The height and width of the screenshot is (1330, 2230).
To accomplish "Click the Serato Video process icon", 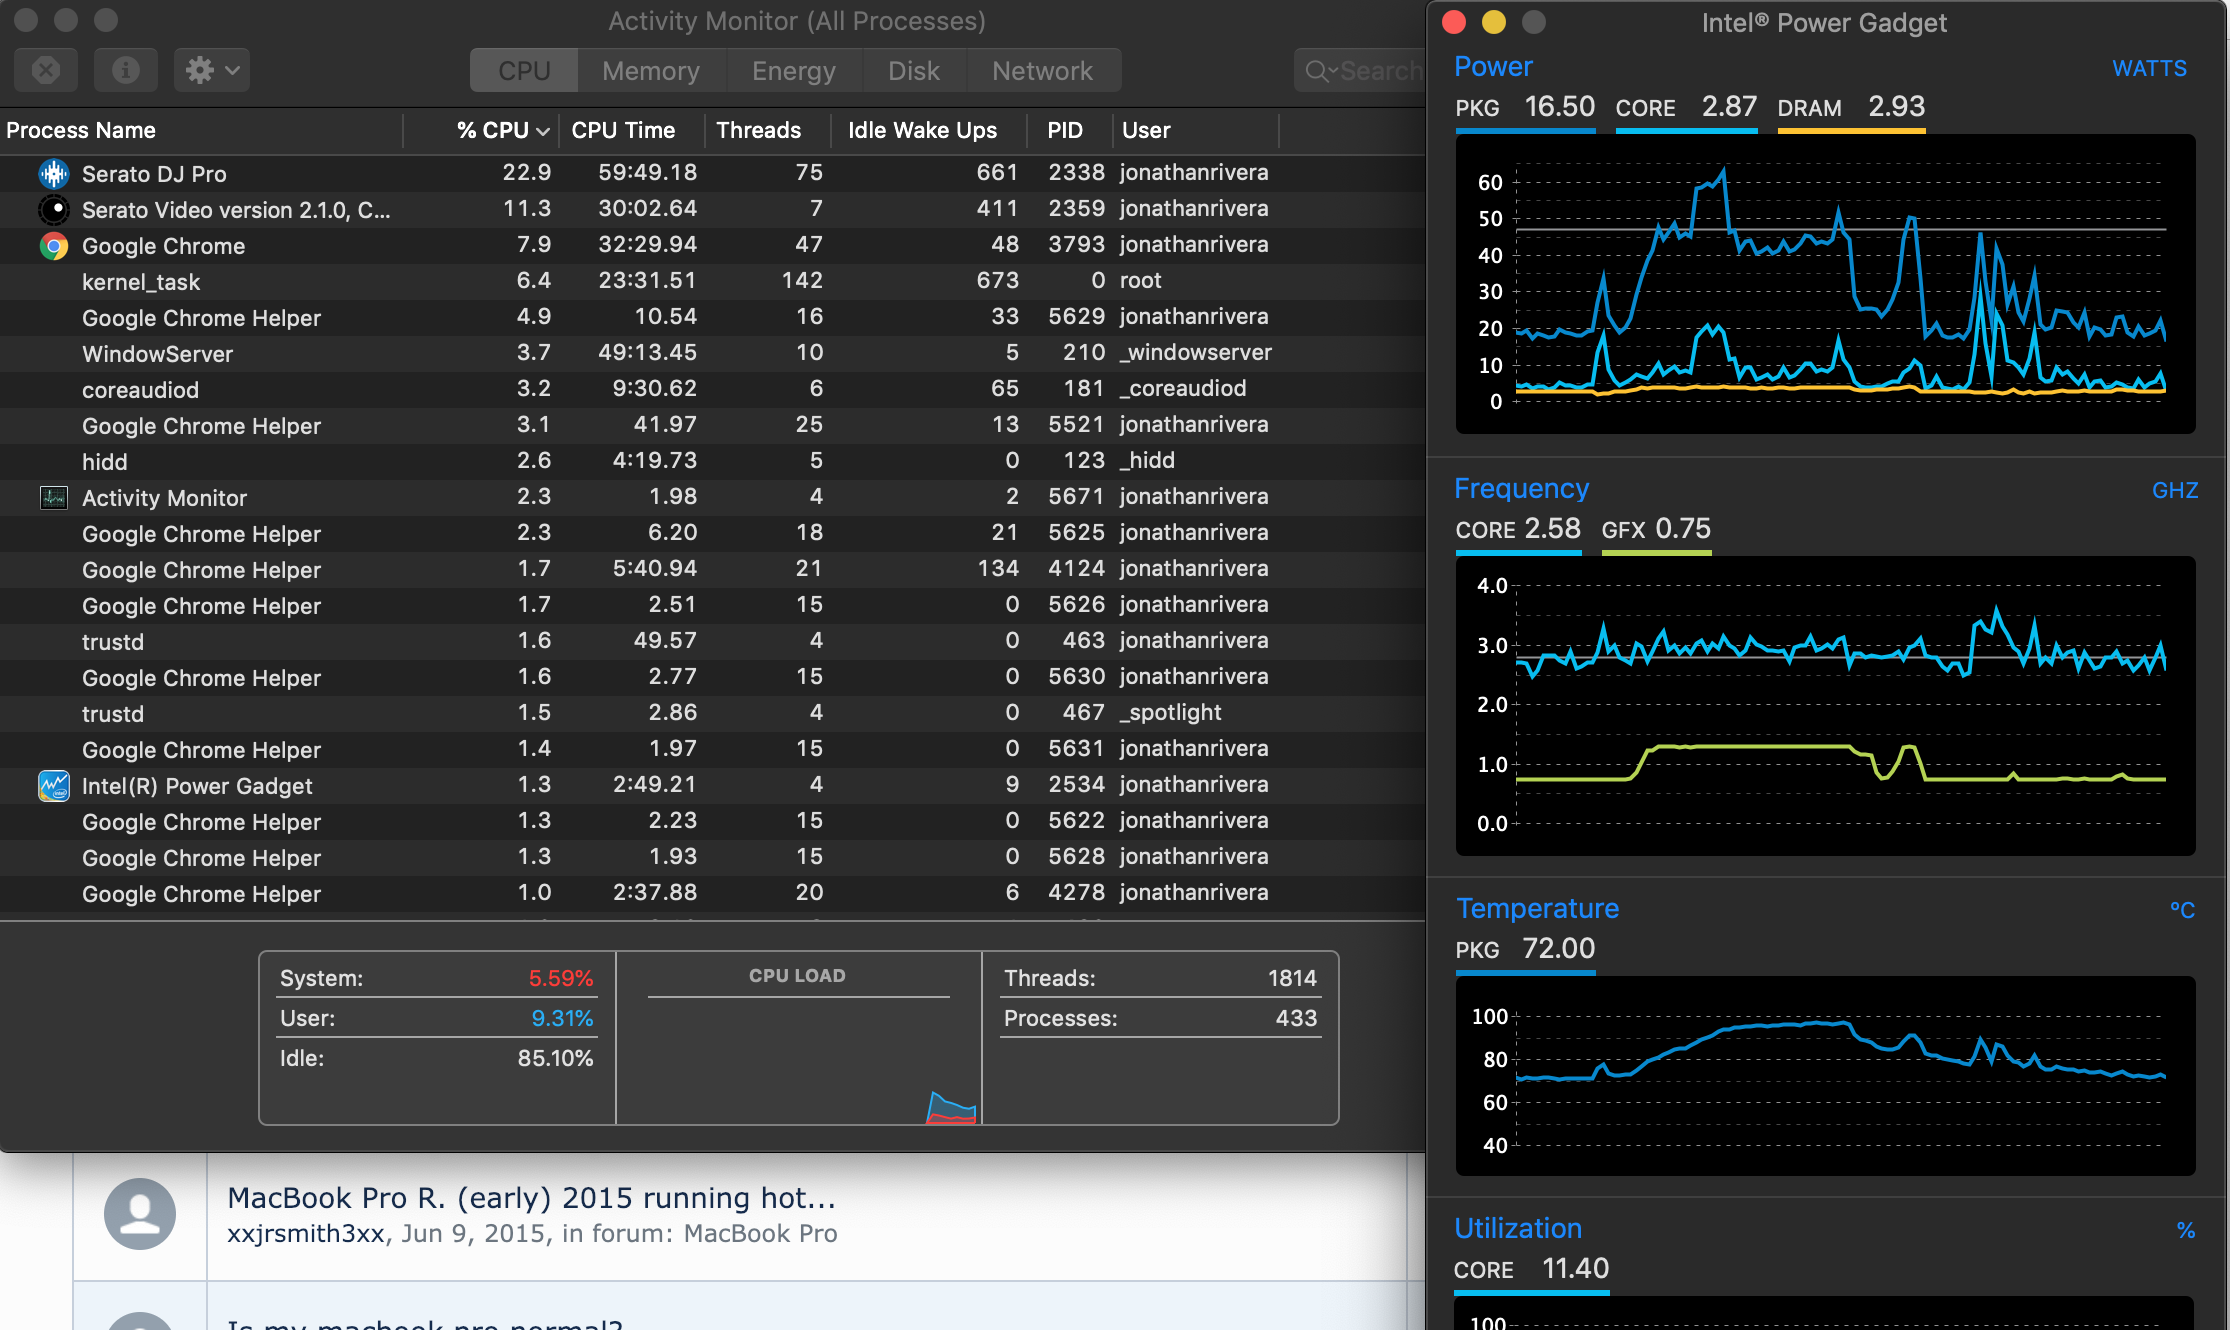I will click(x=54, y=209).
